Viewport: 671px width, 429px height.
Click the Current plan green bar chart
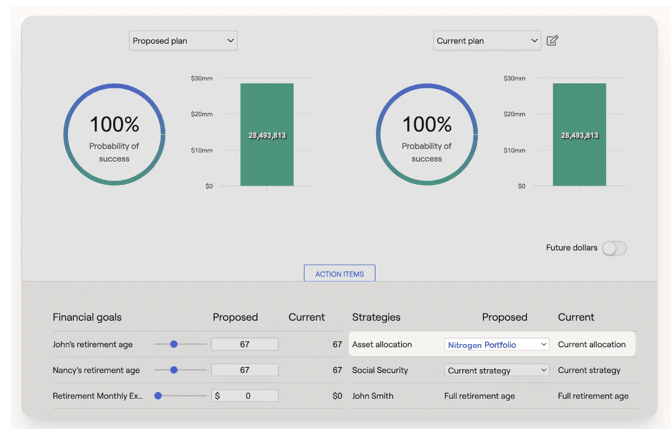[x=579, y=135]
